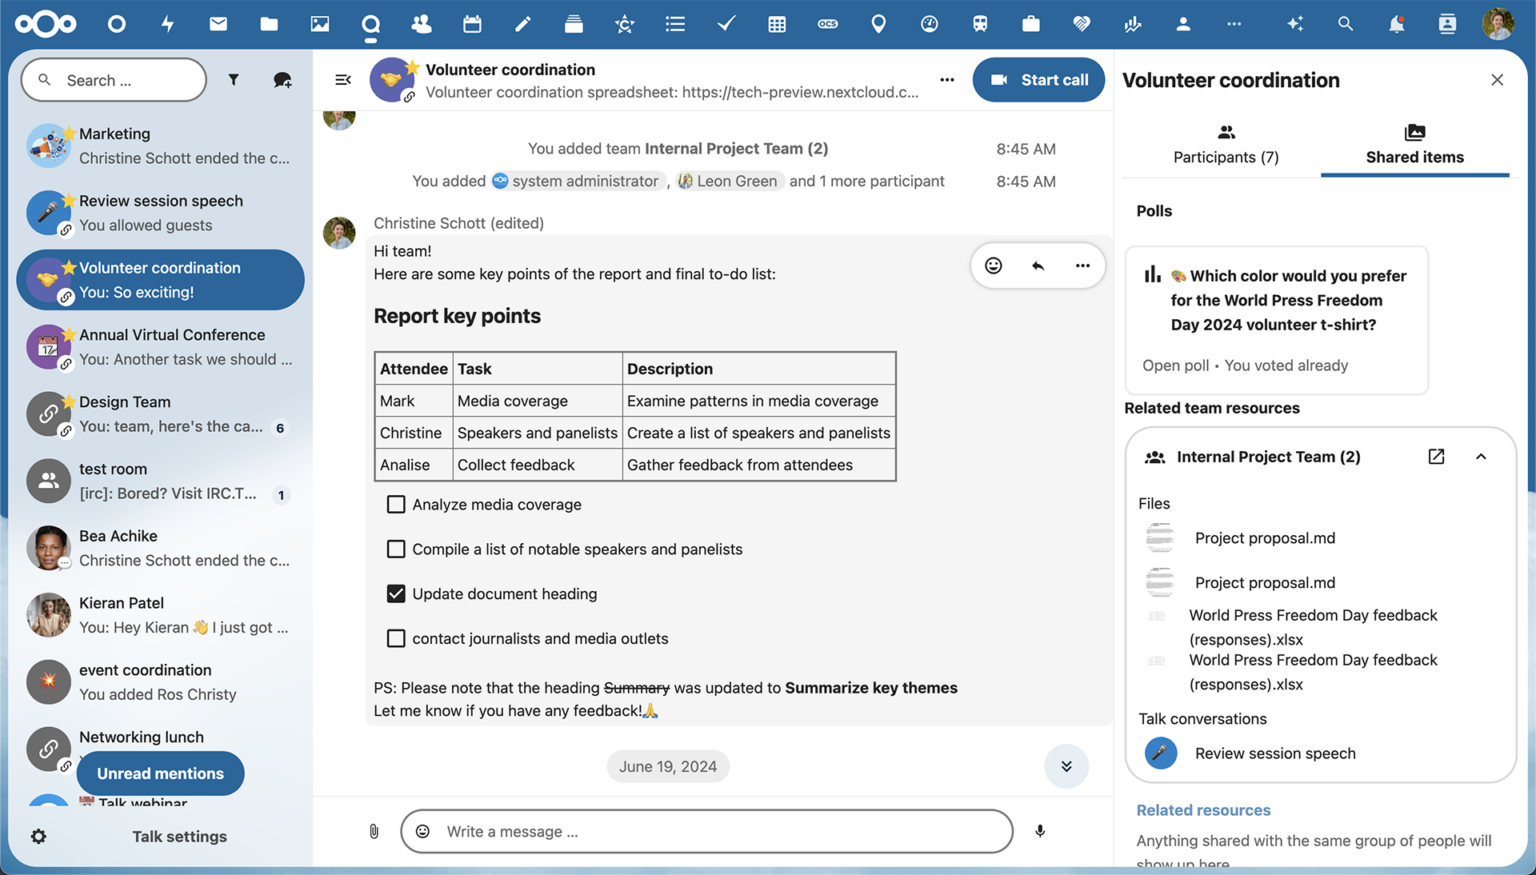The height and width of the screenshot is (875, 1536).
Task: Check the Analyze media coverage checkbox
Action: point(396,504)
